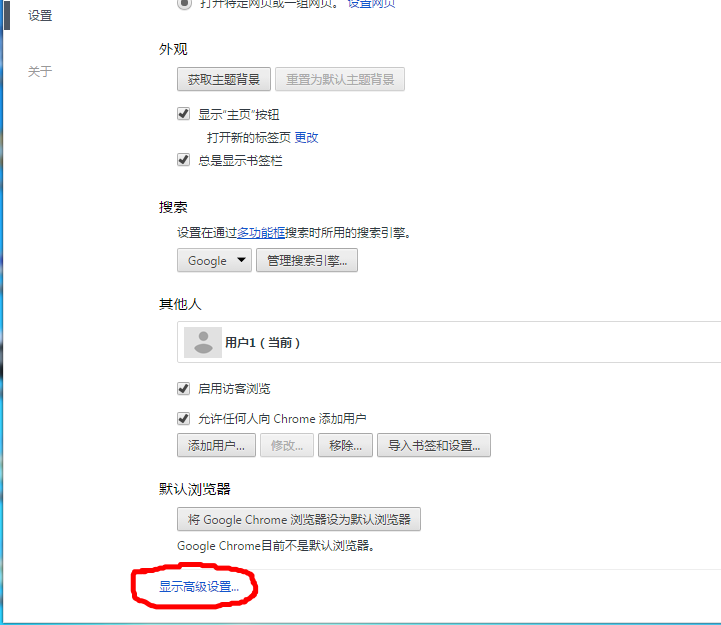Click the 添加用户 button
The width and height of the screenshot is (721, 625).
(x=216, y=446)
